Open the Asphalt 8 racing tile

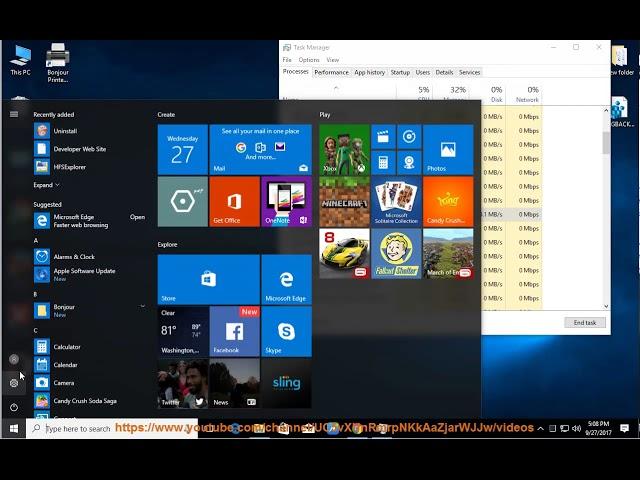pos(344,253)
